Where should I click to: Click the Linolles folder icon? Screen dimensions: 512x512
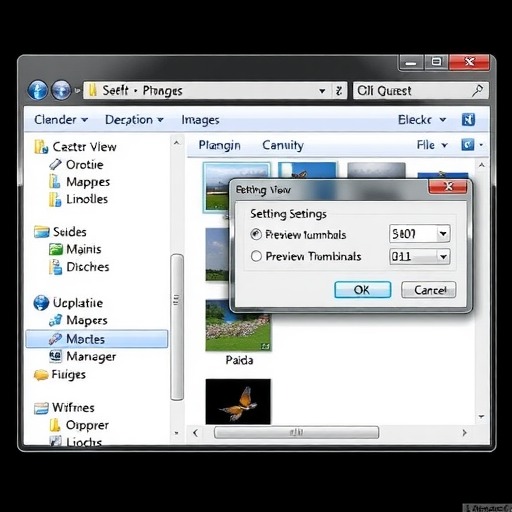(x=55, y=199)
